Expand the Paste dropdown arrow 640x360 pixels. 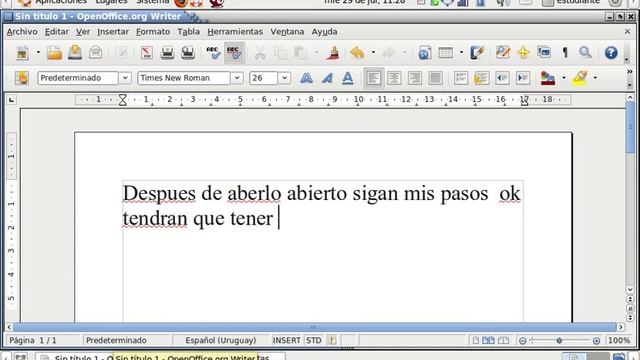[x=316, y=53]
